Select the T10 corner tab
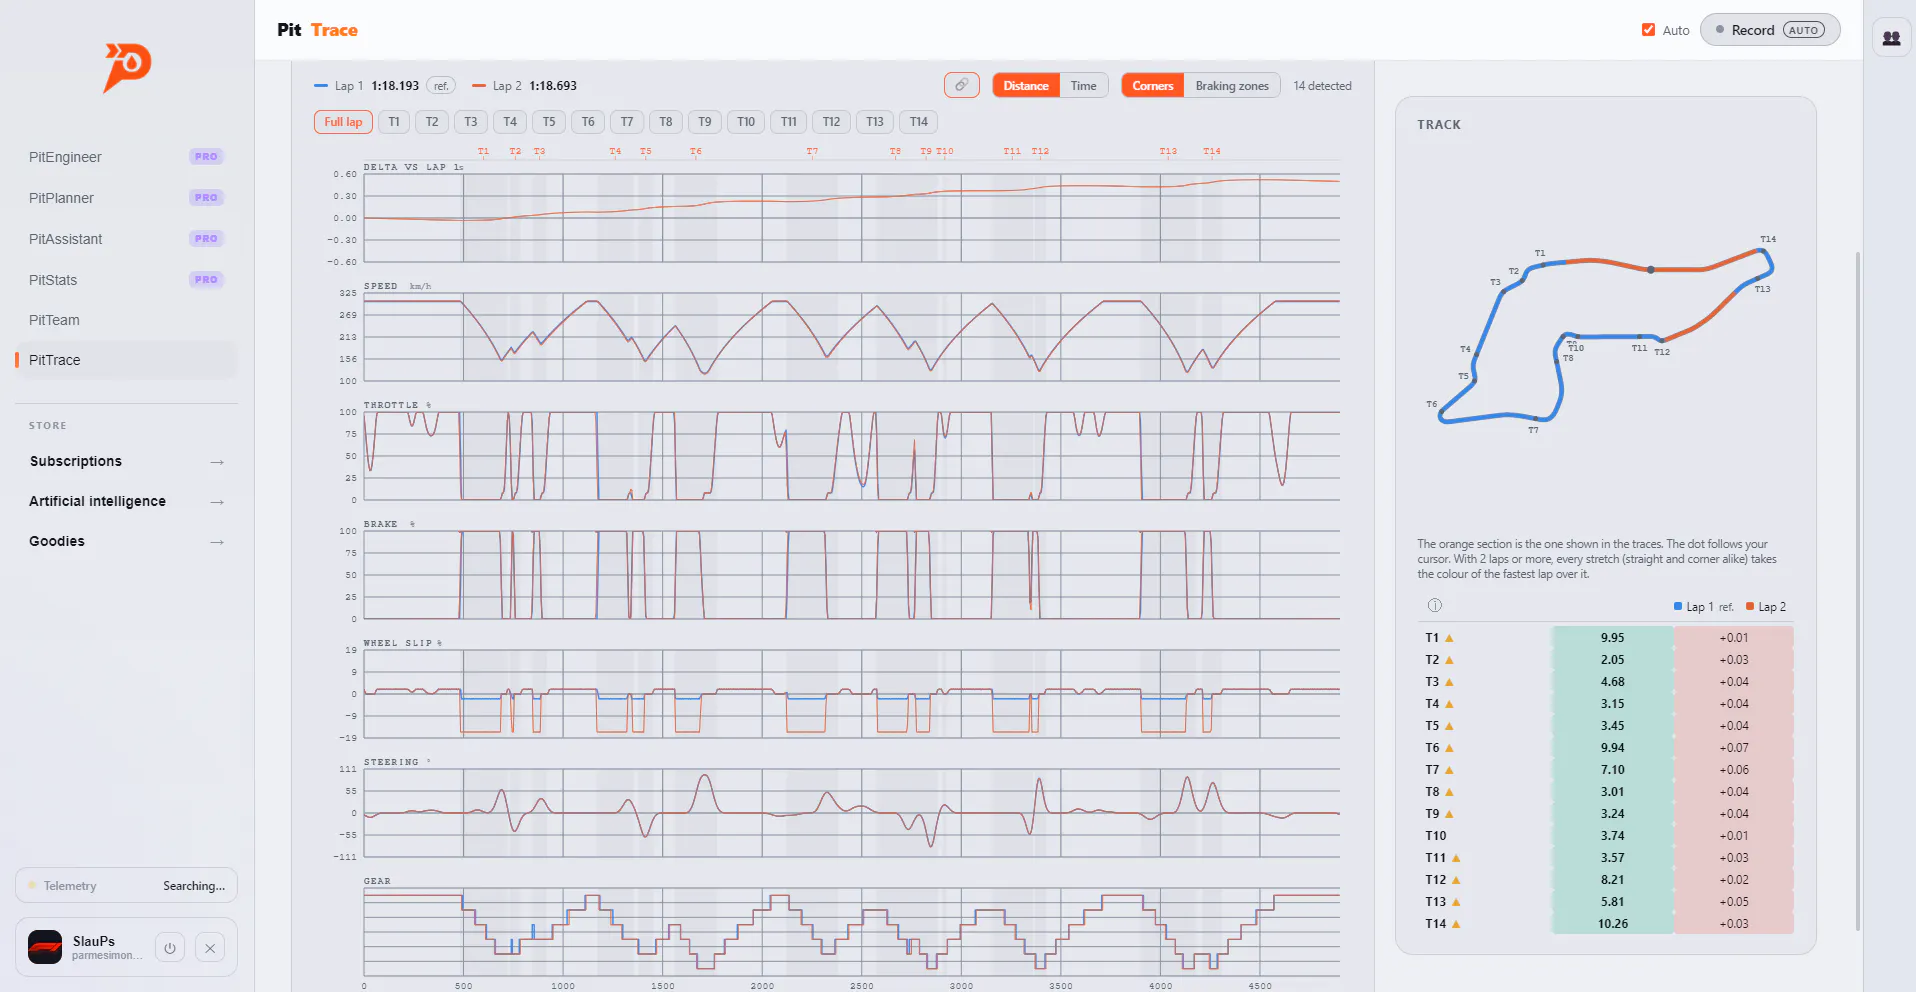 (x=746, y=122)
